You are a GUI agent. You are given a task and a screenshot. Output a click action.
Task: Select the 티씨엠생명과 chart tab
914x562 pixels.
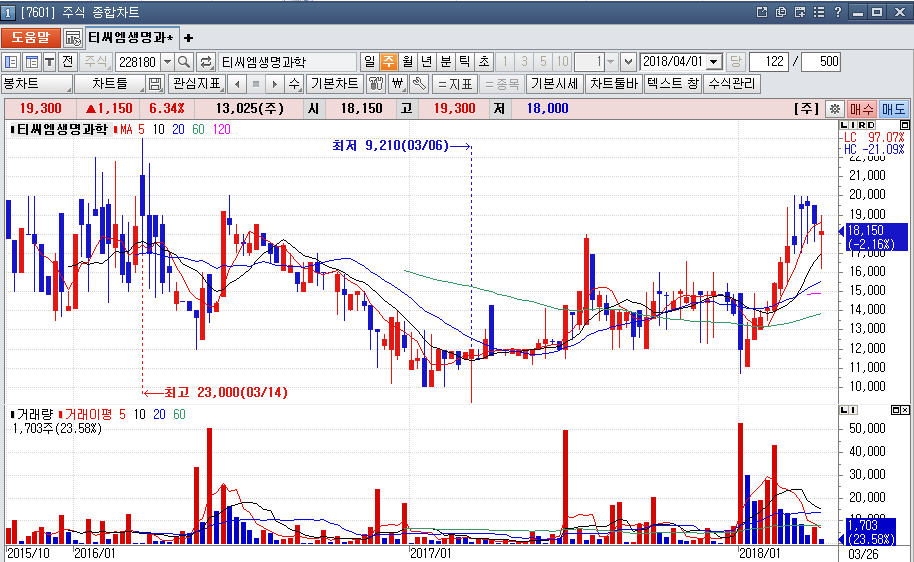click(130, 38)
